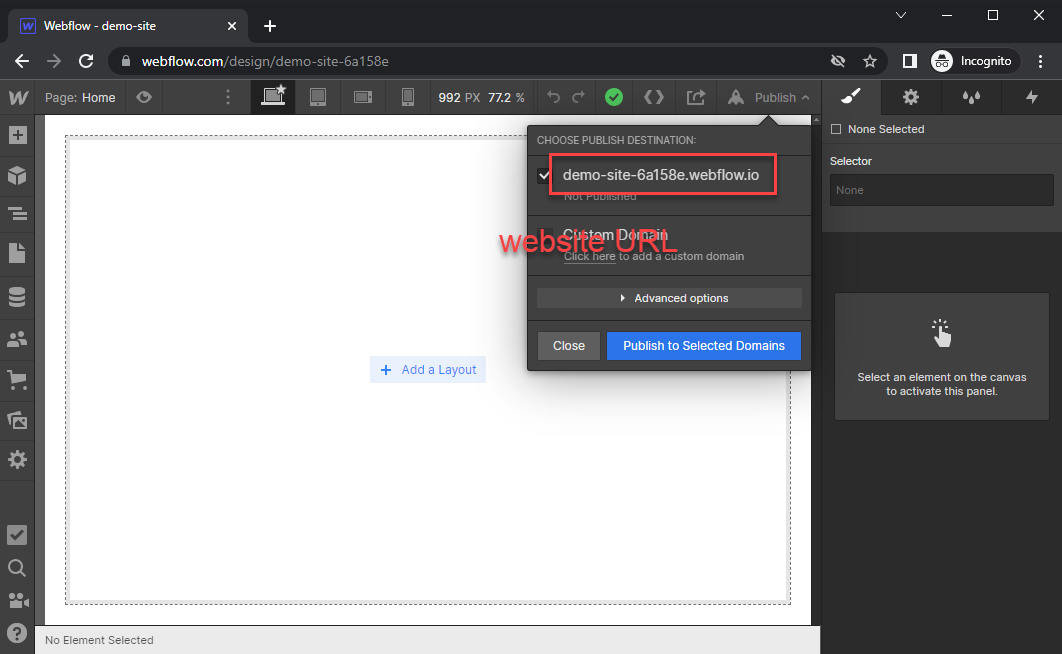
Task: Click the browser address bar URL
Action: (x=265, y=61)
